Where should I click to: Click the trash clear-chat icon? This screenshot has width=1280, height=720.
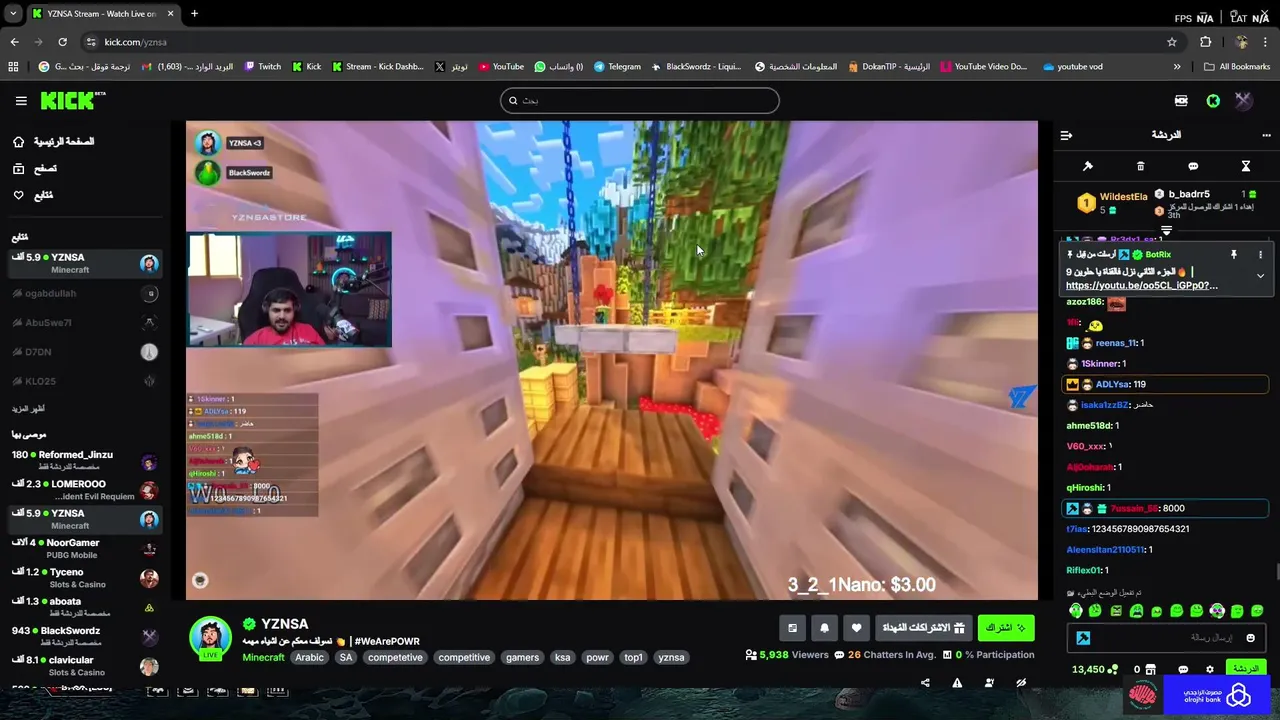coord(1140,166)
